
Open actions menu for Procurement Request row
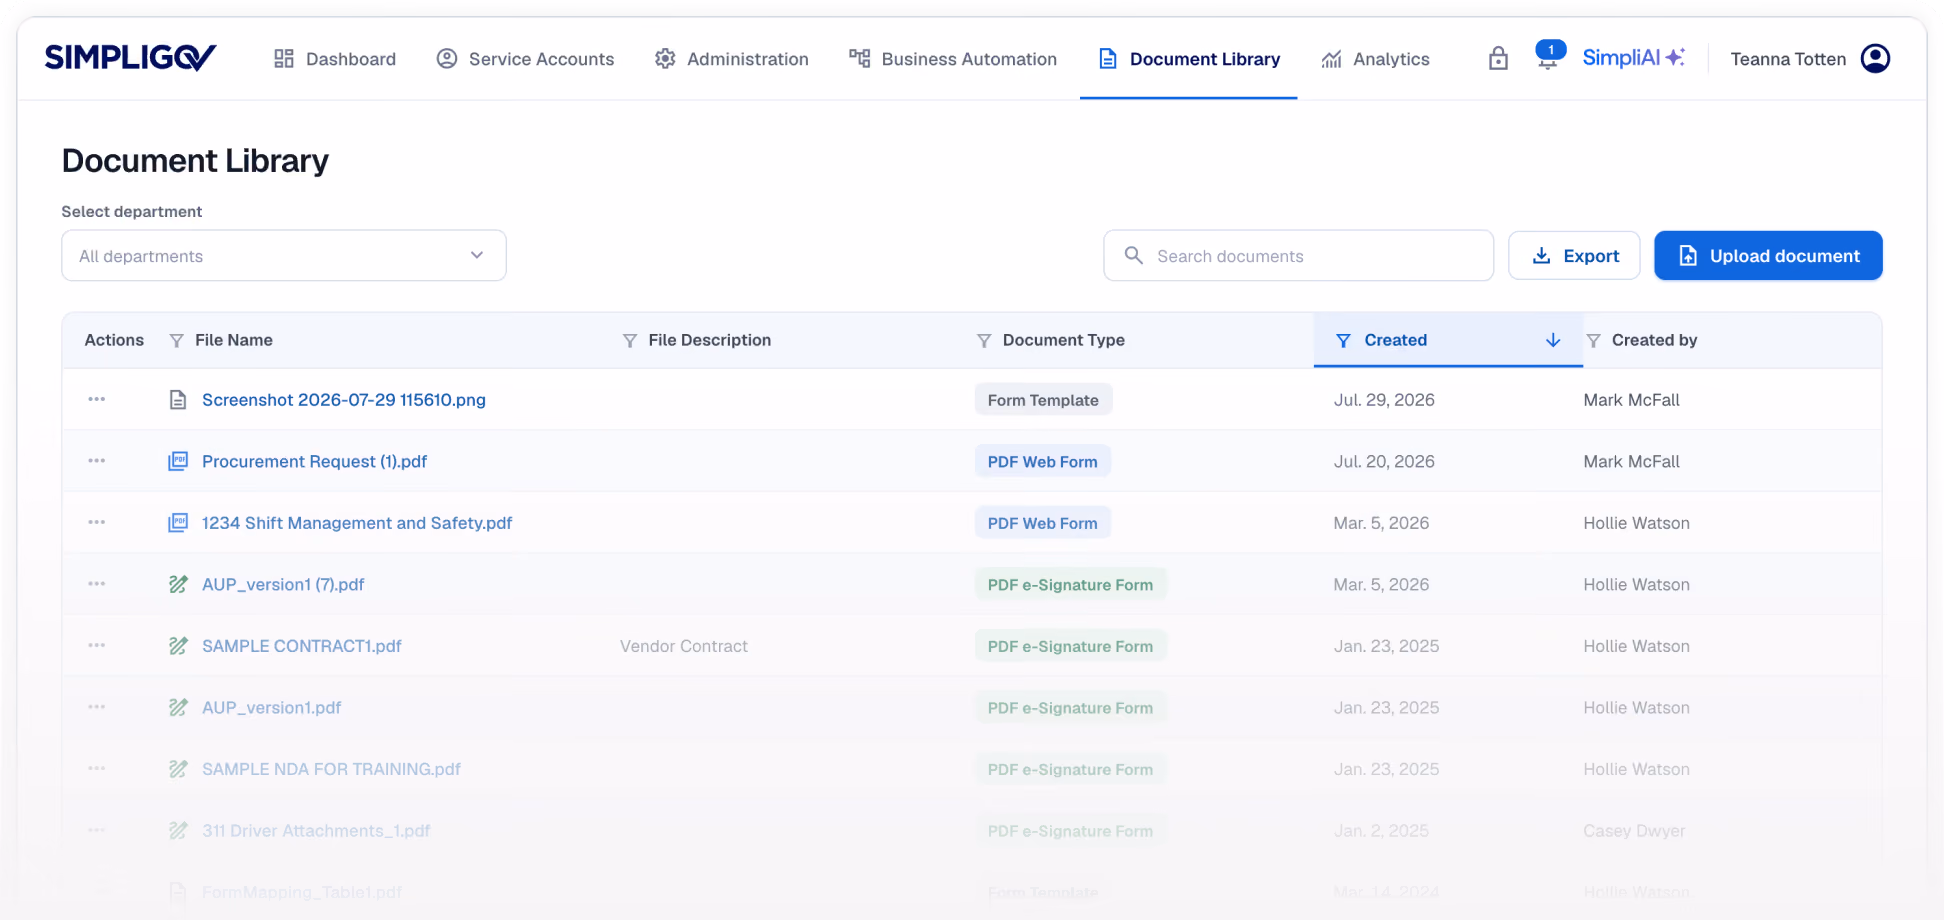[x=97, y=461]
